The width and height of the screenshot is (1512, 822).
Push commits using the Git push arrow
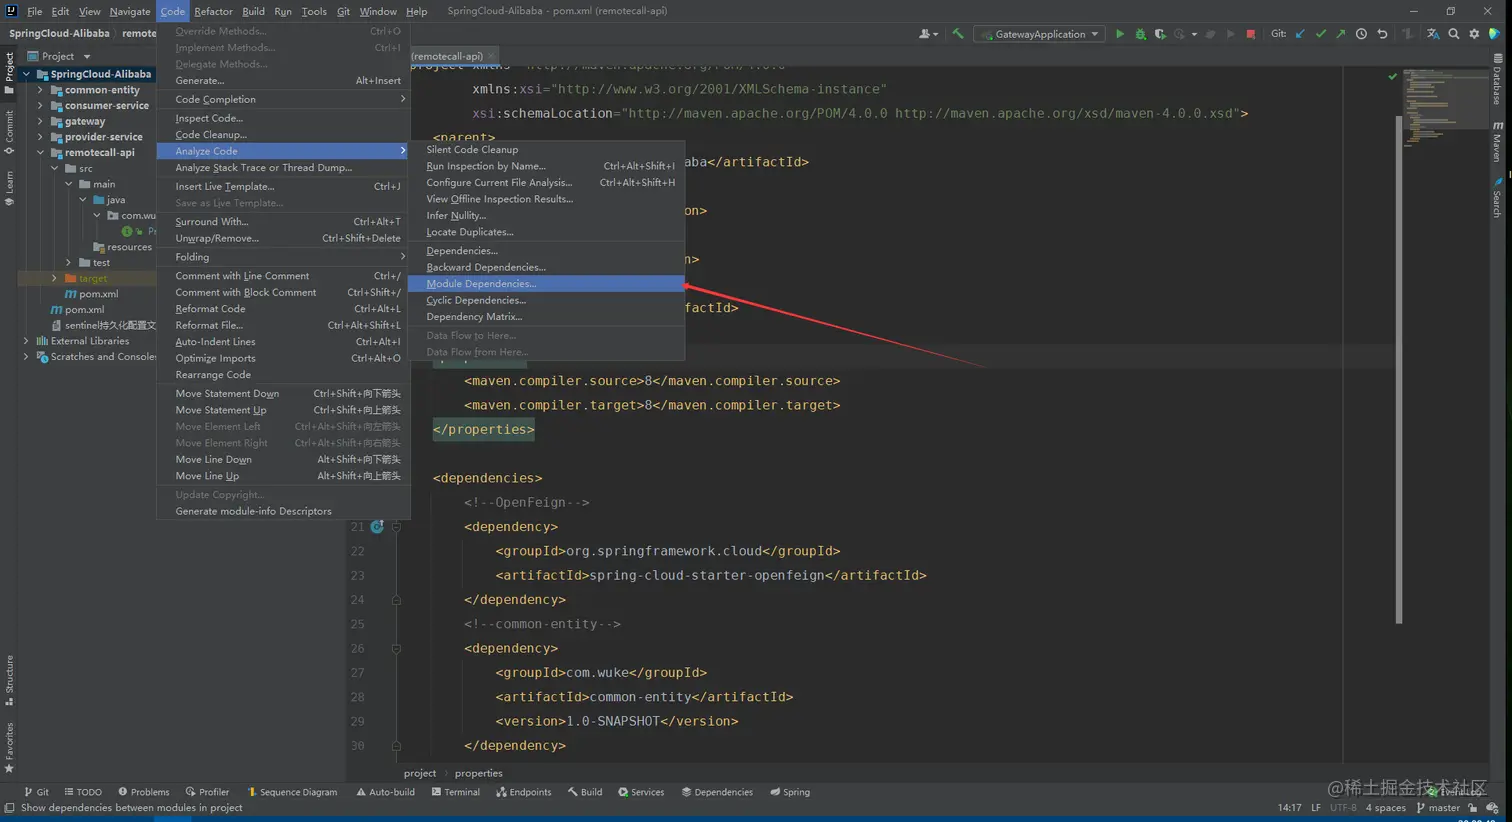coord(1340,33)
